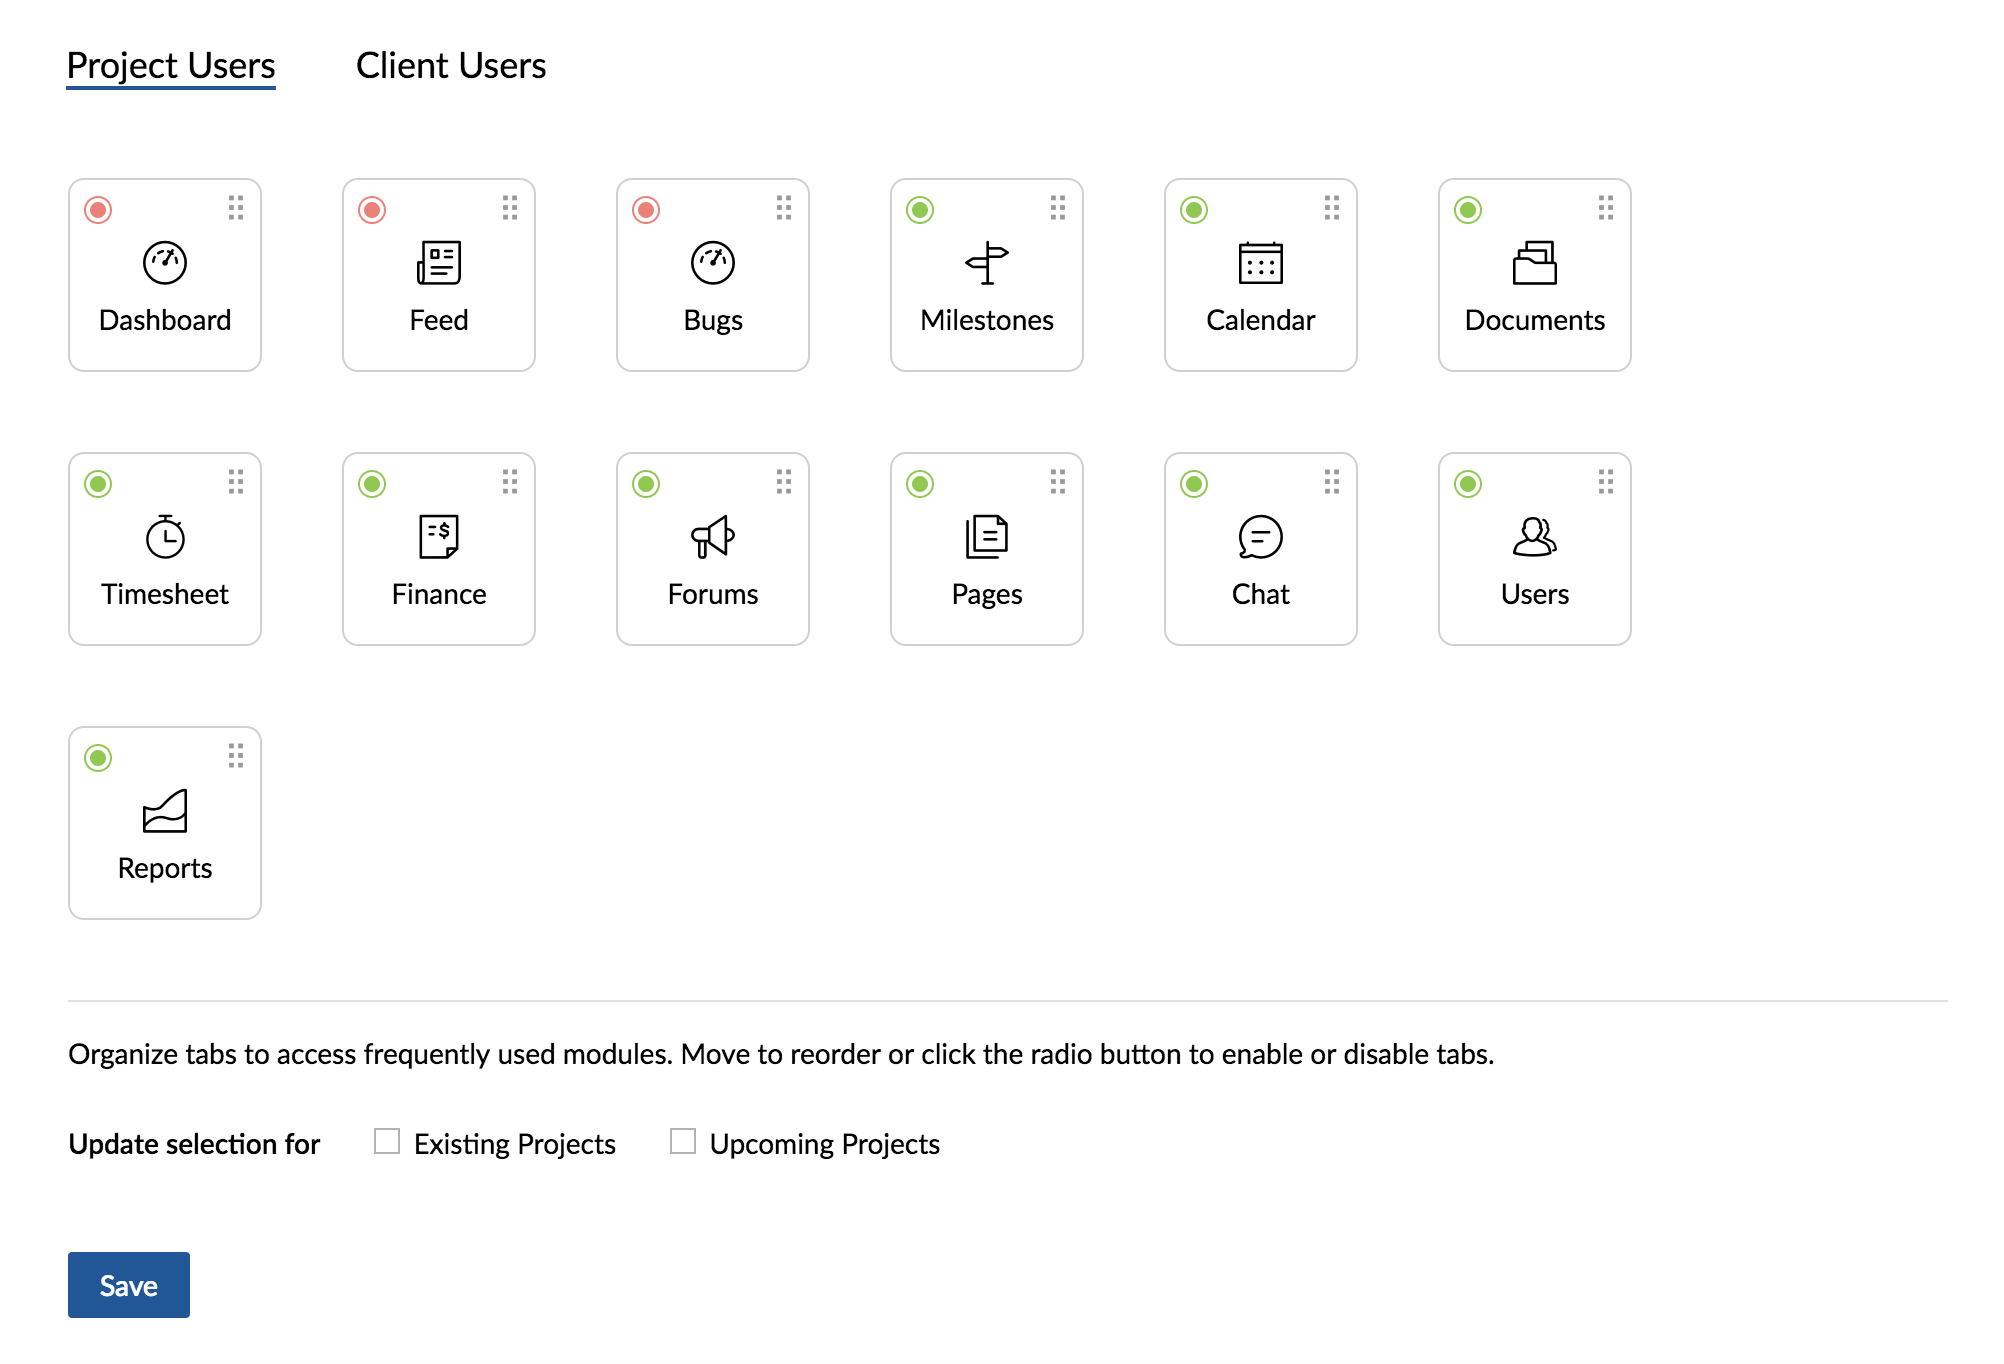Click the Timesheet stopwatch icon
The height and width of the screenshot is (1364, 2004).
[165, 537]
